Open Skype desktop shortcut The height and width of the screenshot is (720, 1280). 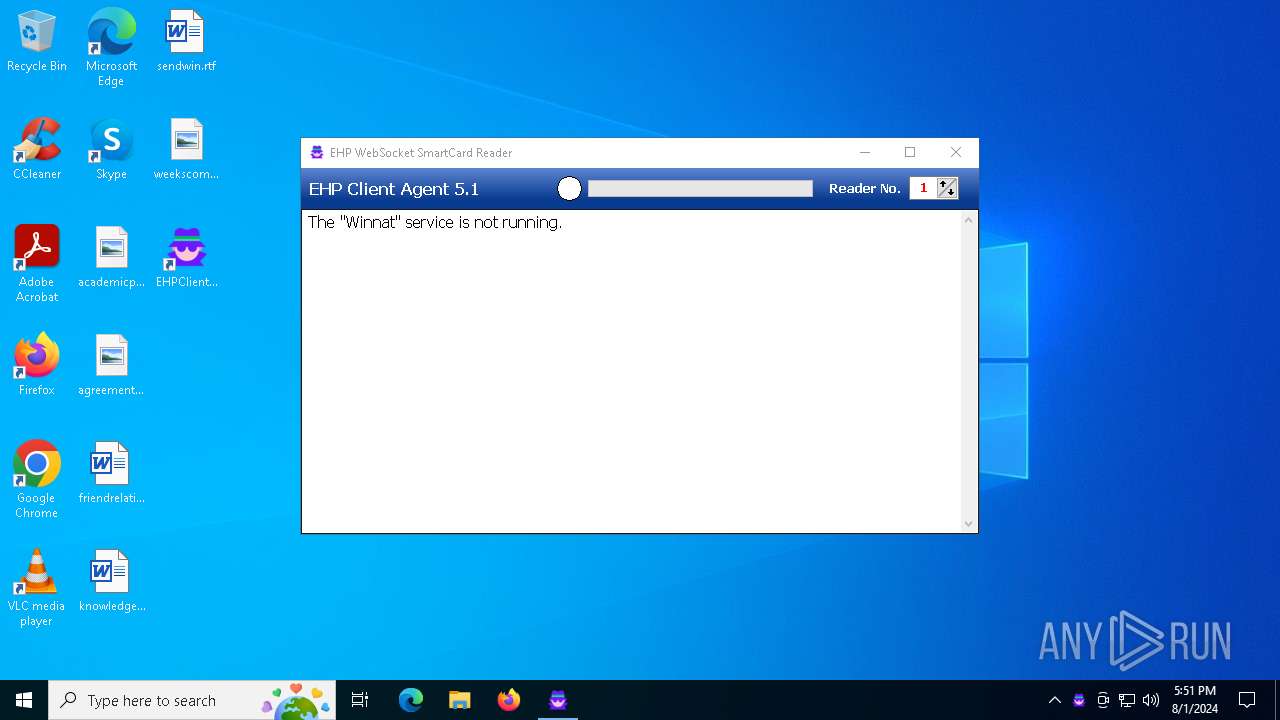pos(111,149)
